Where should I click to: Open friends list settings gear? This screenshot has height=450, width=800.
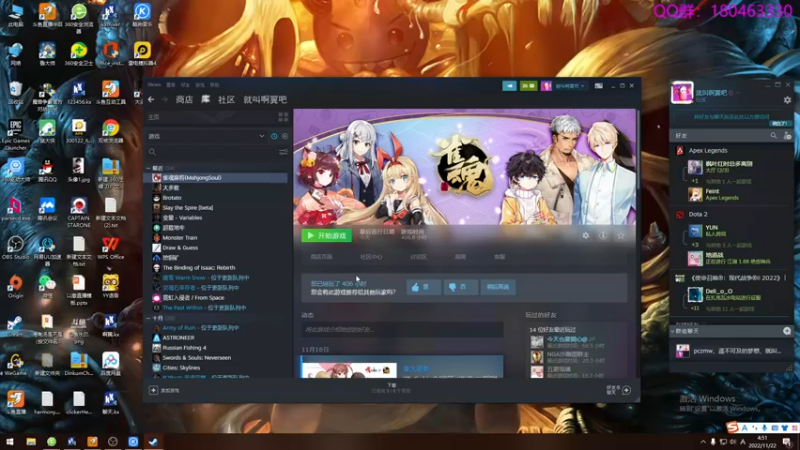click(787, 100)
